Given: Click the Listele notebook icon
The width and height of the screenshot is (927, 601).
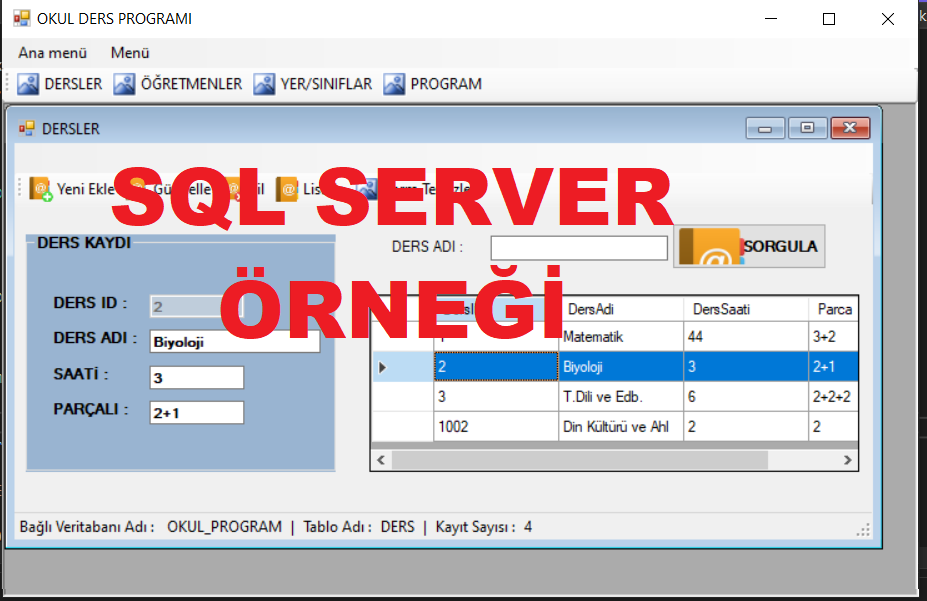Looking at the screenshot, I should (x=287, y=188).
